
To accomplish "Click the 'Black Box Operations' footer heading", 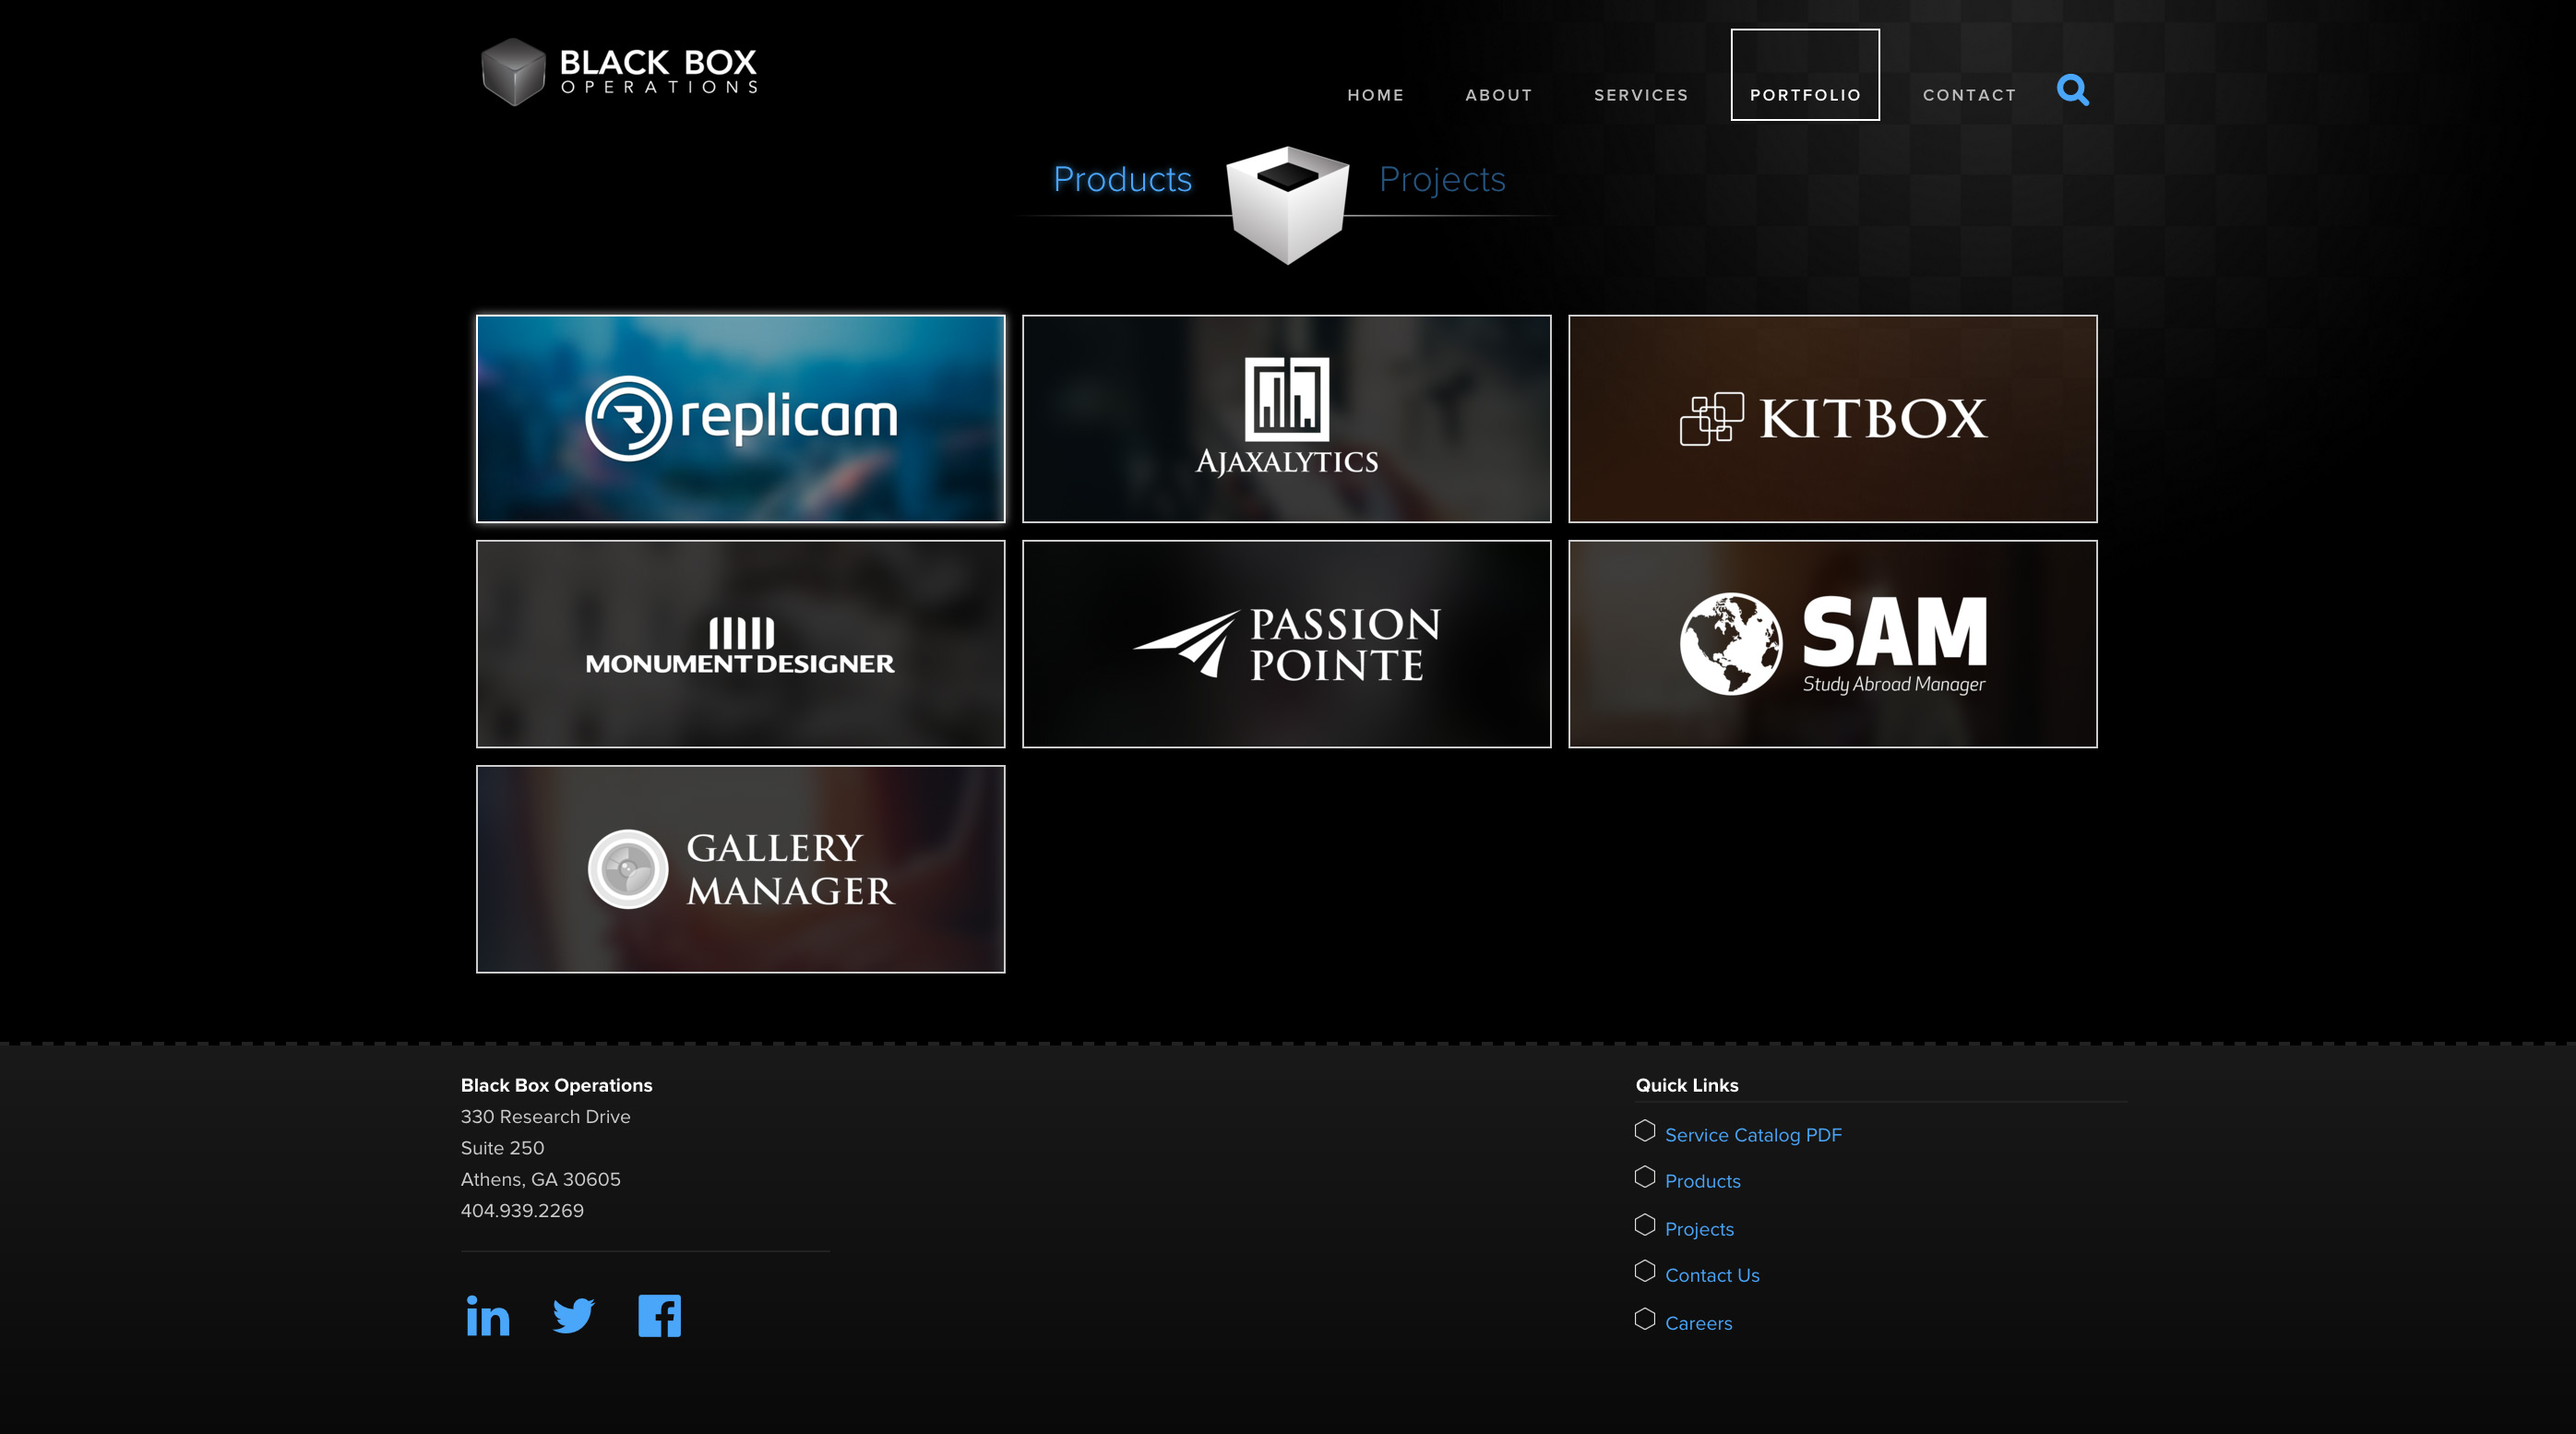I will click(x=556, y=1085).
